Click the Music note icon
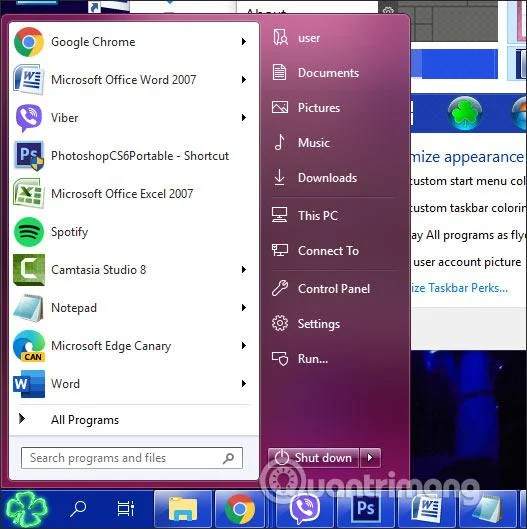 tap(279, 142)
